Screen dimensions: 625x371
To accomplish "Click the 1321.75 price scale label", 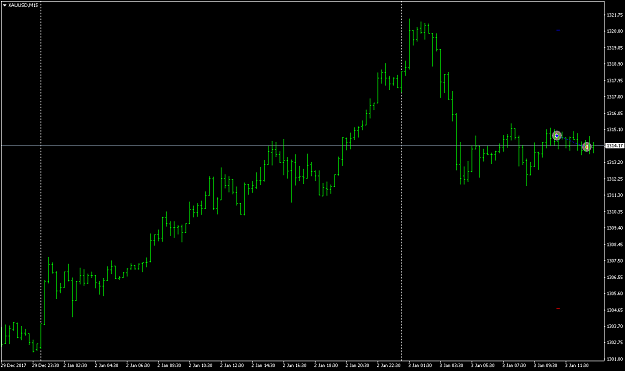I will pyautogui.click(x=614, y=15).
